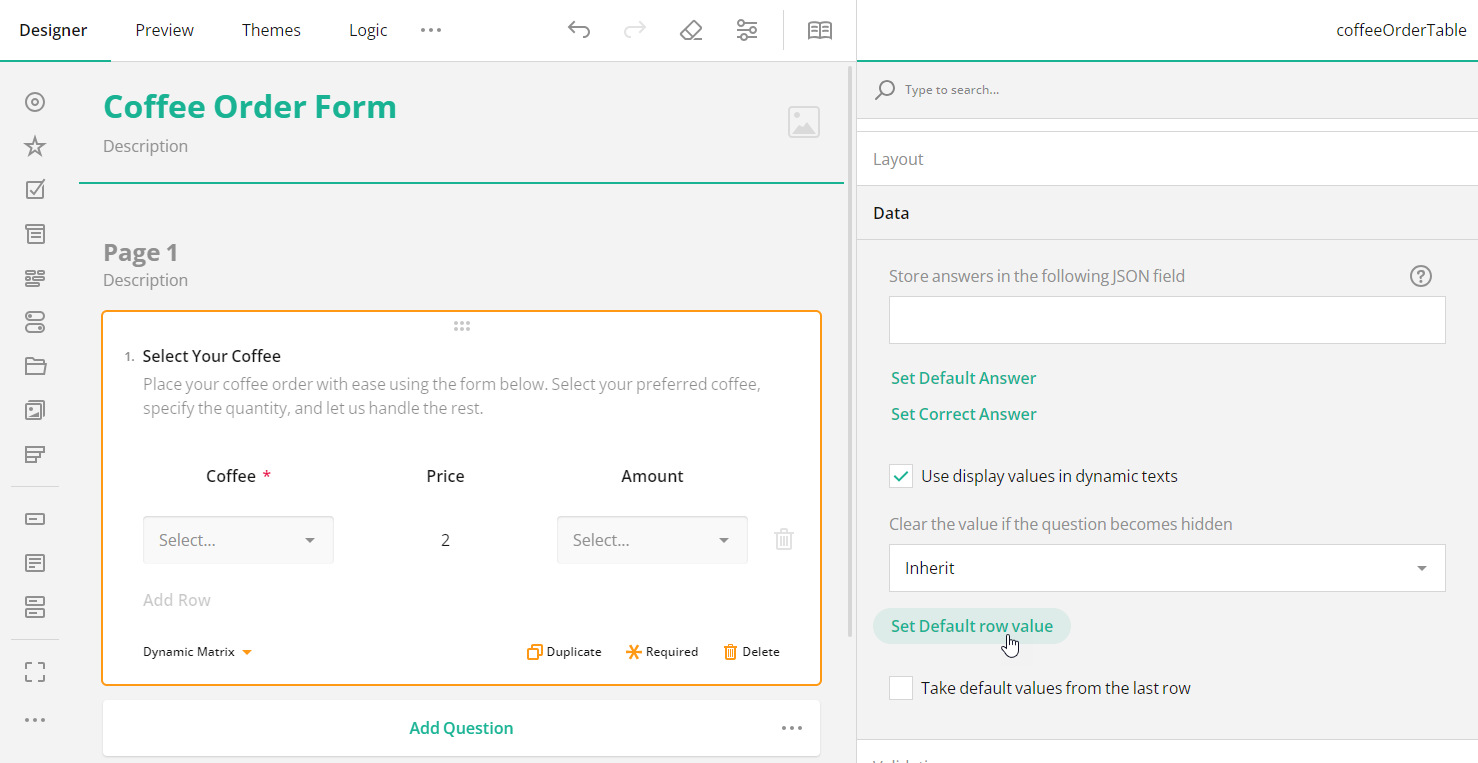Choose the Checkboxes question type icon

(35, 189)
